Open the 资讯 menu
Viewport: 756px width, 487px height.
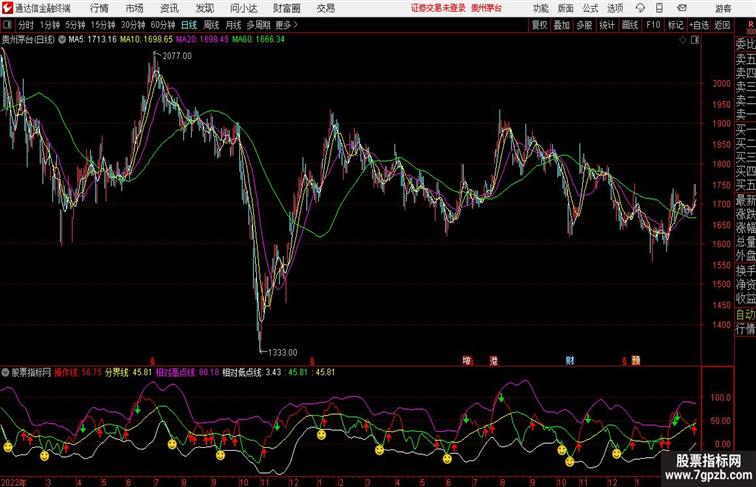(169, 8)
